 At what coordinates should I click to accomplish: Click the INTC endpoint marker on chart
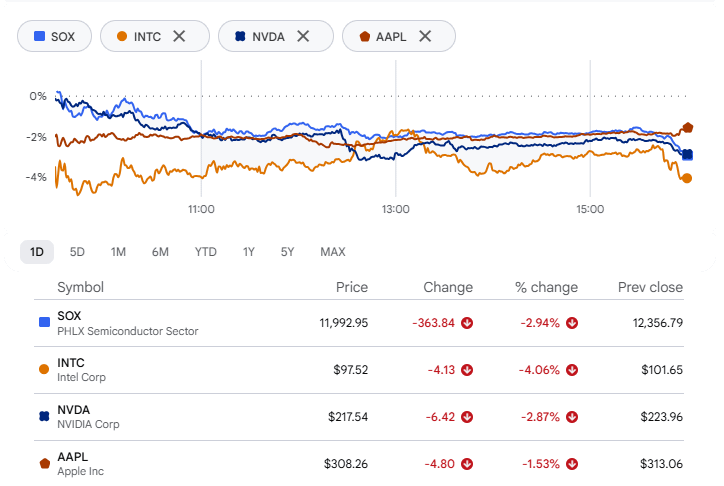click(687, 178)
